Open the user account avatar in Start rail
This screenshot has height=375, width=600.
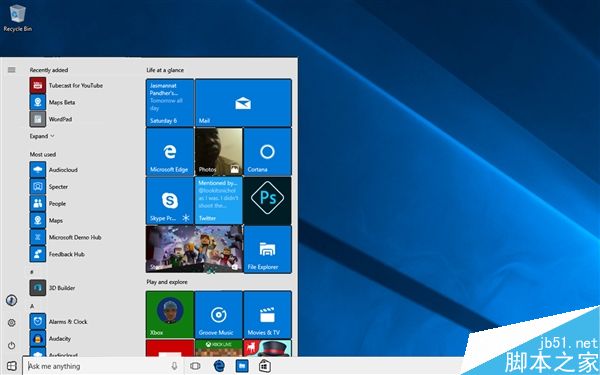pyautogui.click(x=11, y=300)
